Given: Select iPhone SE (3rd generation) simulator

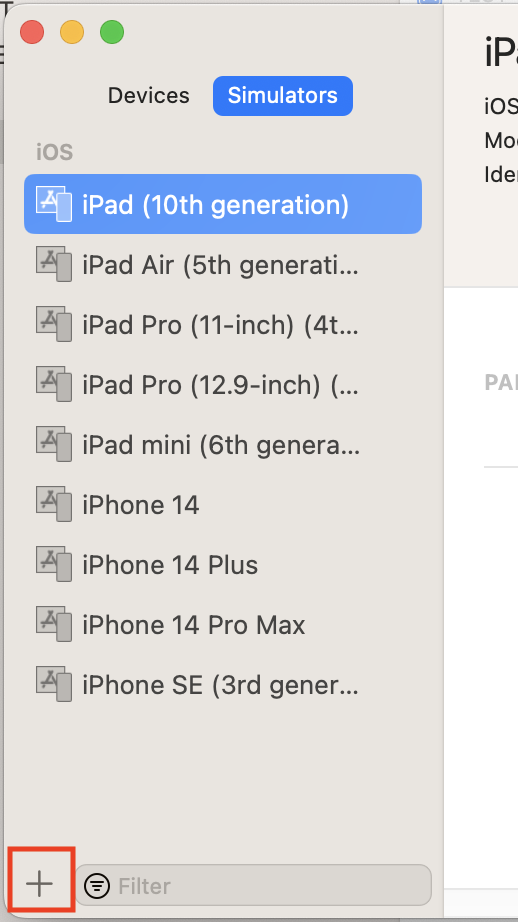Looking at the screenshot, I should coord(223,684).
